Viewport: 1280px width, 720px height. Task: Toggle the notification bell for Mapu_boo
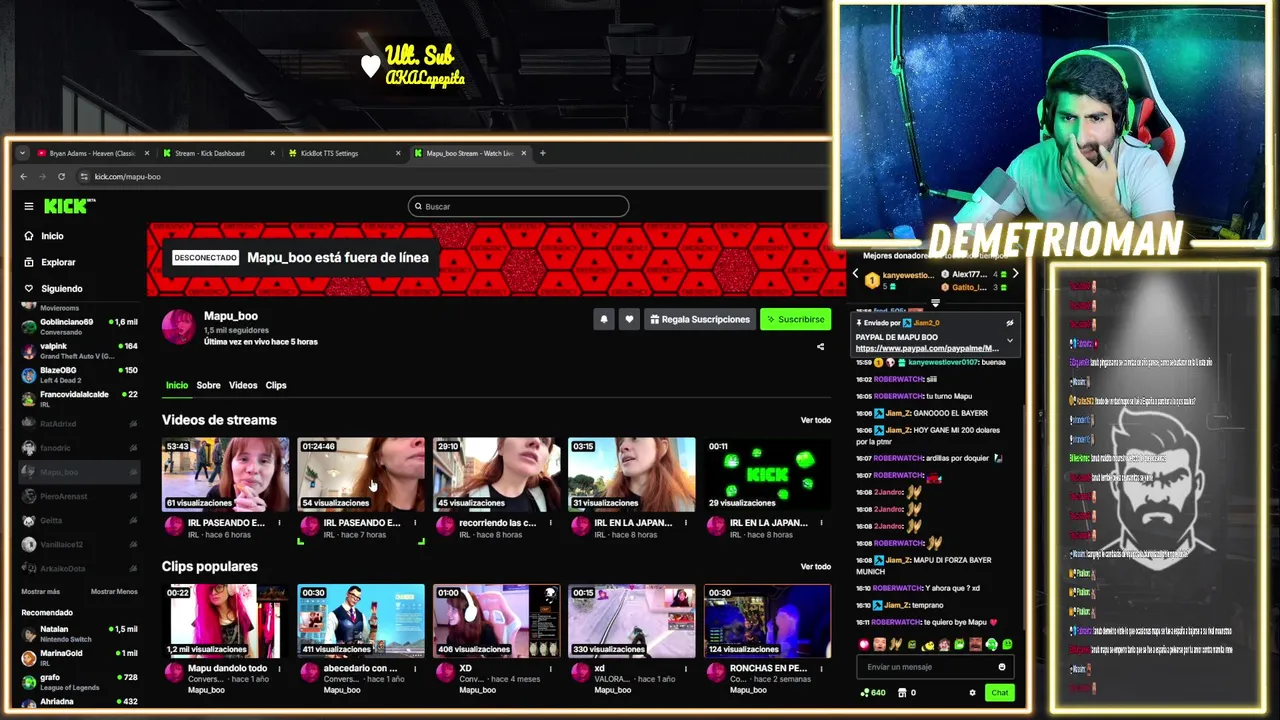coord(604,319)
